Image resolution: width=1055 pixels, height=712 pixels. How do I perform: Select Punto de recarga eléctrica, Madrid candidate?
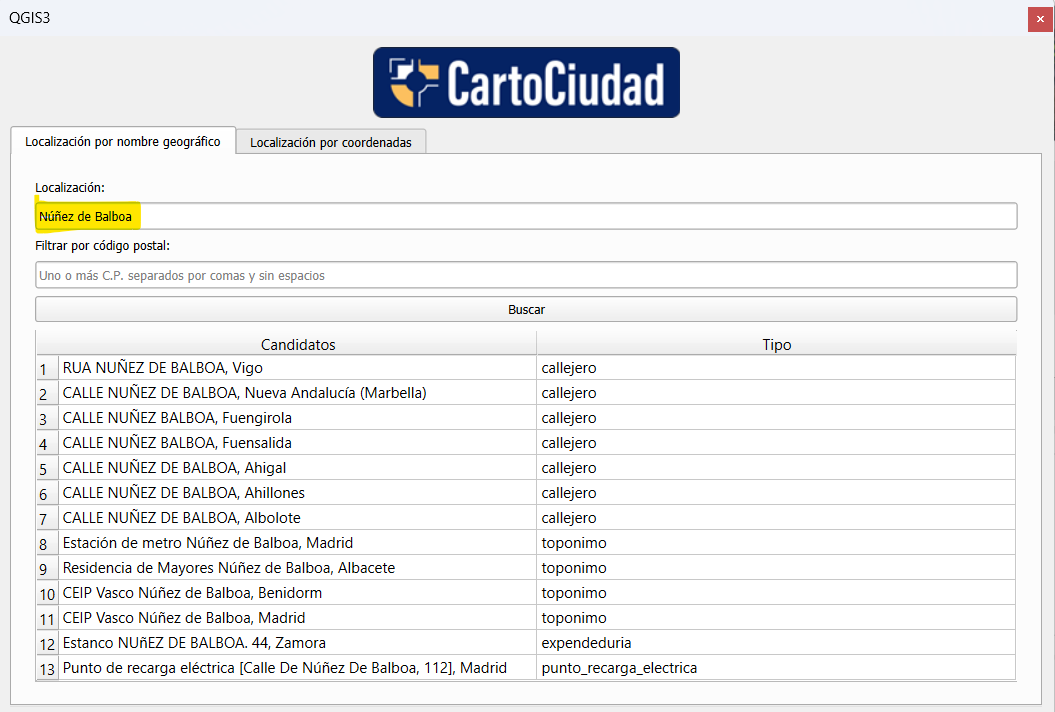[297, 668]
